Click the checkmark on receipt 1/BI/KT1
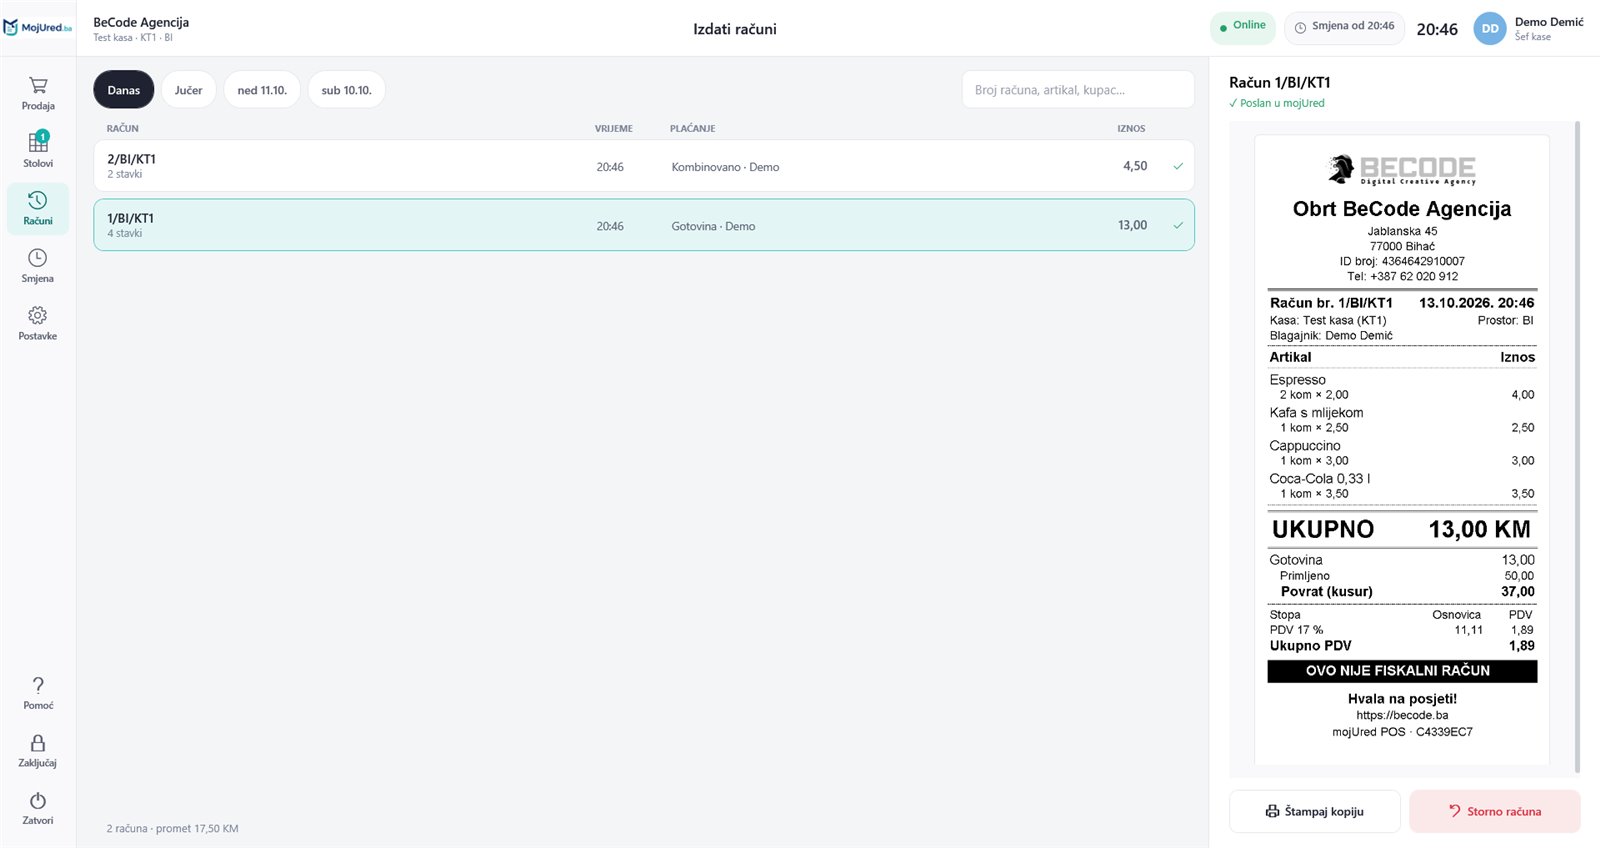This screenshot has width=1600, height=848. click(x=1178, y=225)
